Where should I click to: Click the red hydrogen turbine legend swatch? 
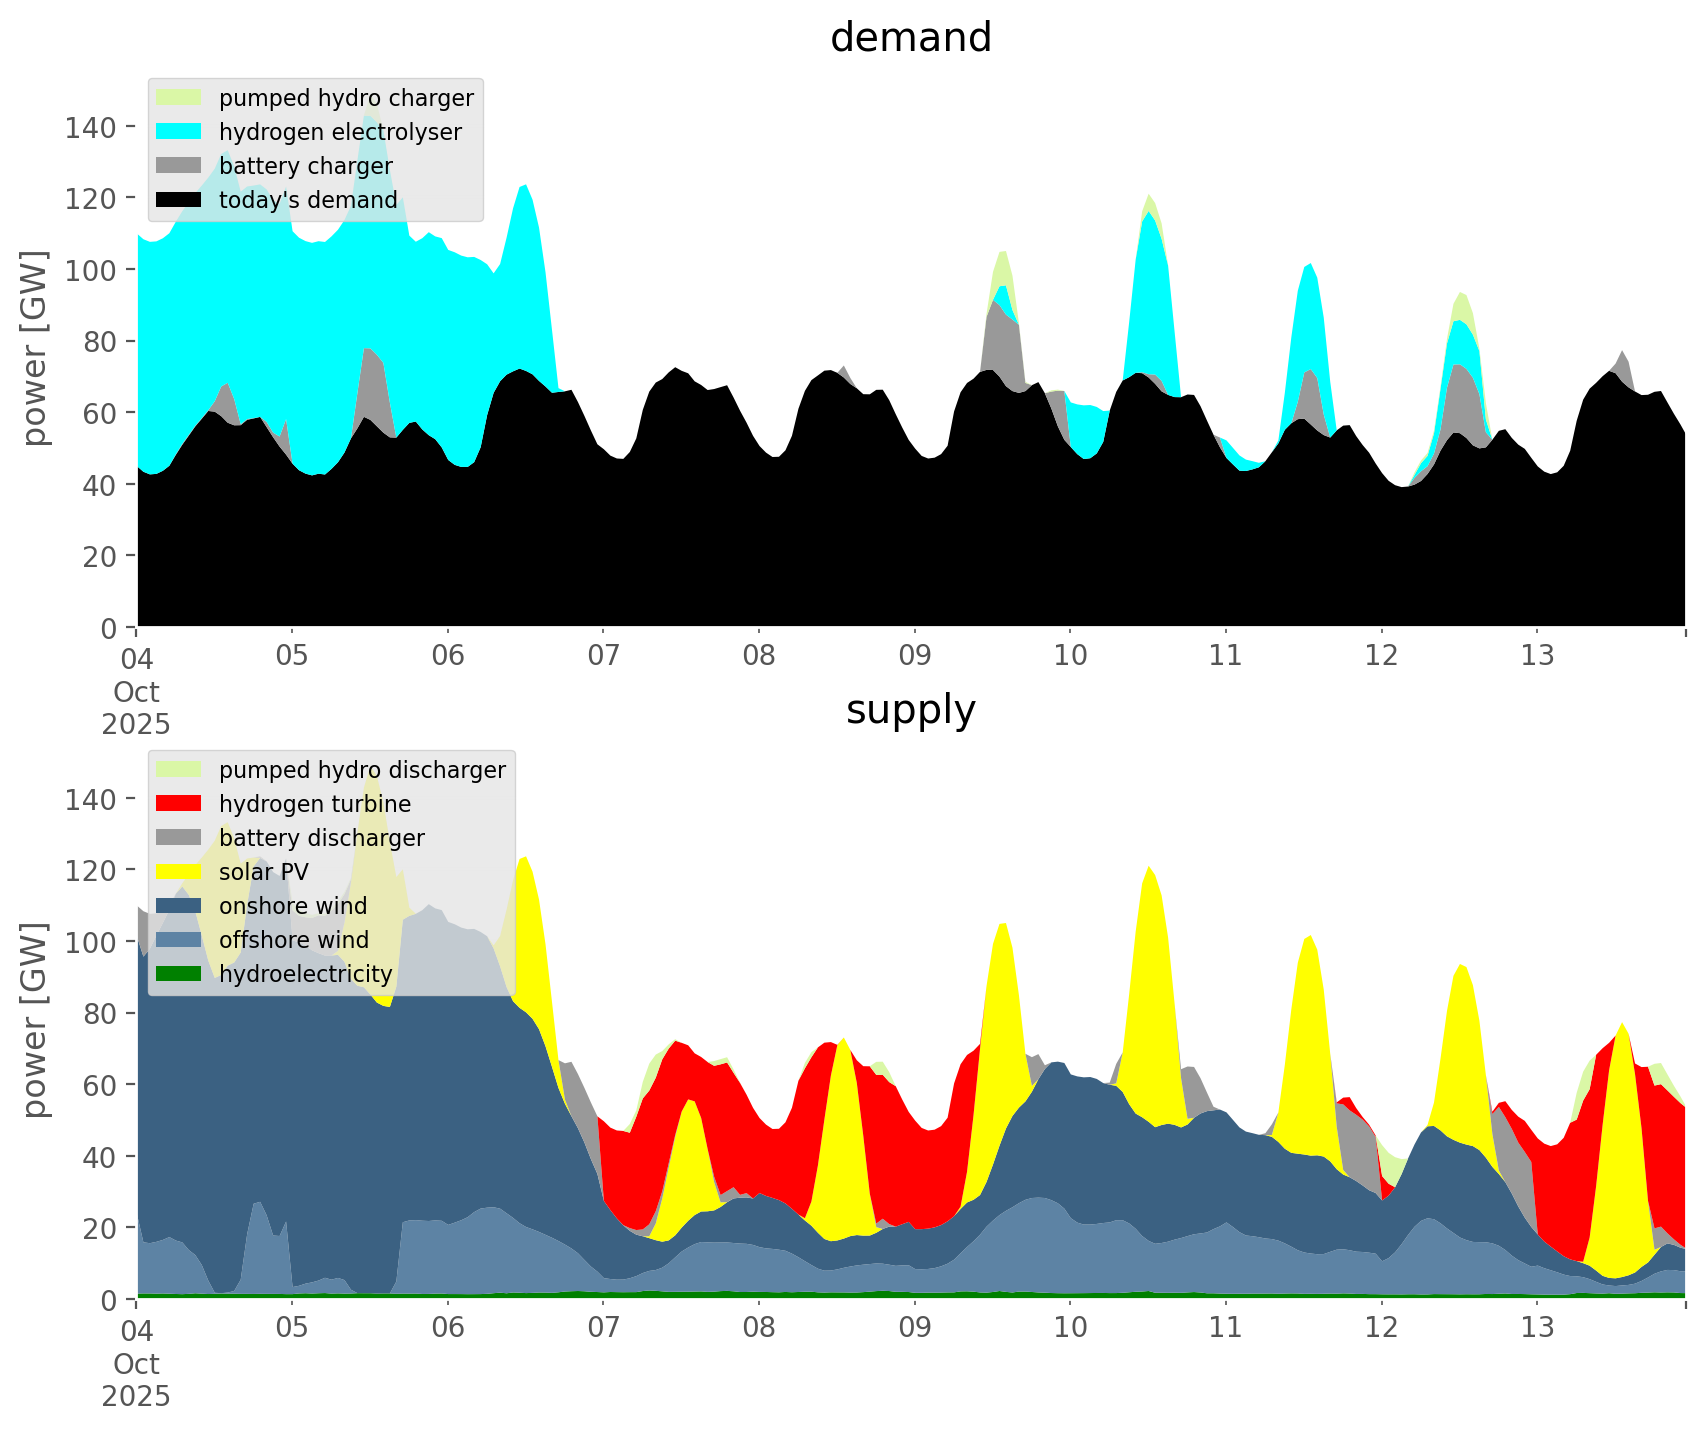click(x=179, y=804)
